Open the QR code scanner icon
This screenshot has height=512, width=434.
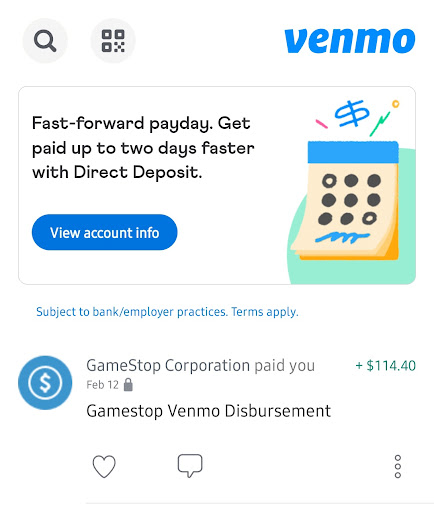tap(113, 41)
